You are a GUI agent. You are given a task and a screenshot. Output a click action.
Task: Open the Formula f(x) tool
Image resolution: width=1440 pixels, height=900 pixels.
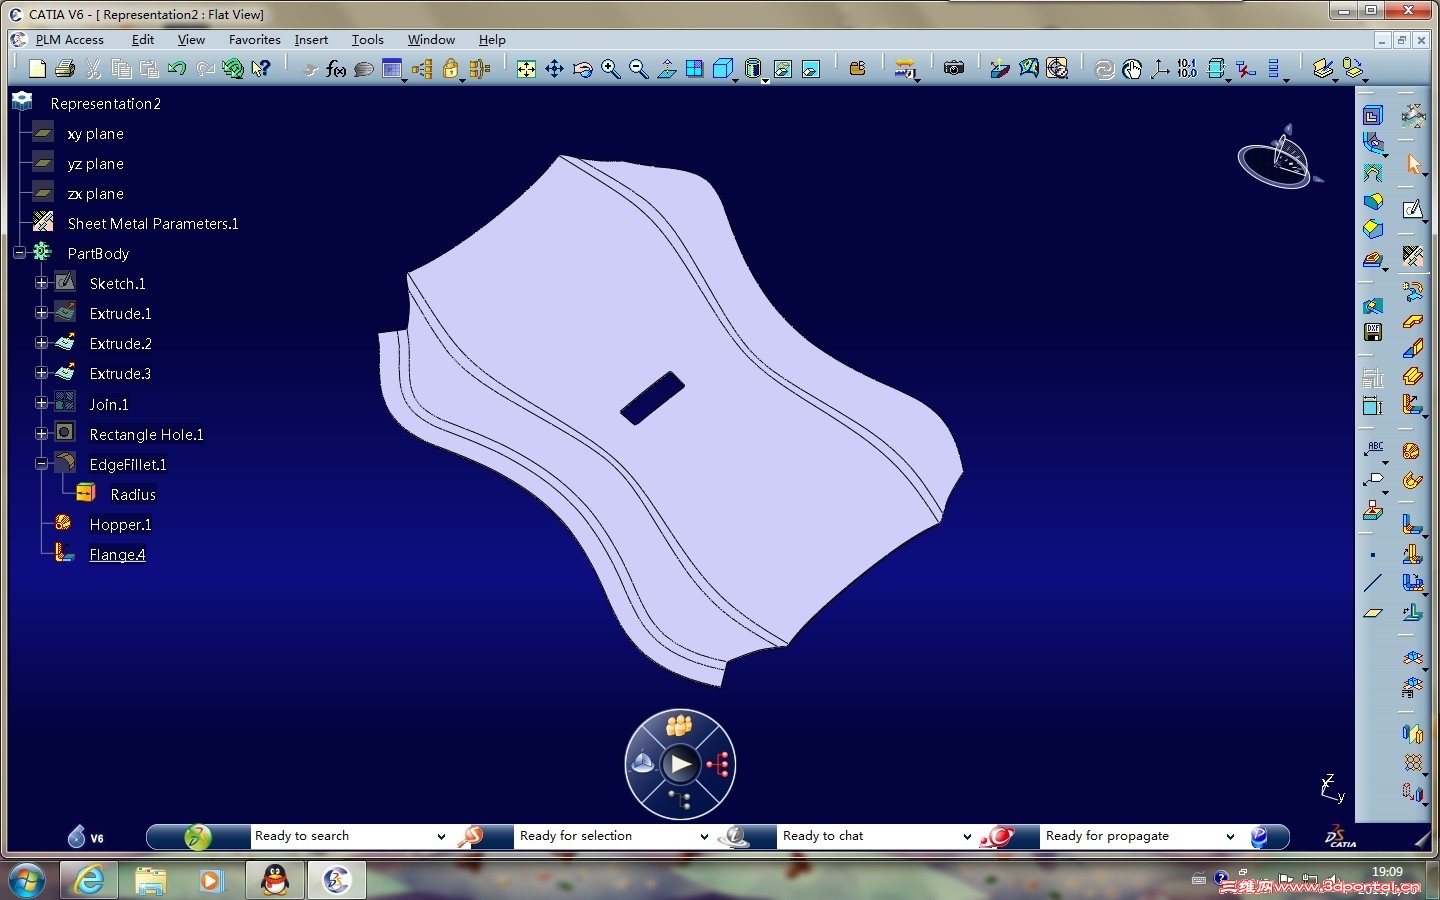336,68
